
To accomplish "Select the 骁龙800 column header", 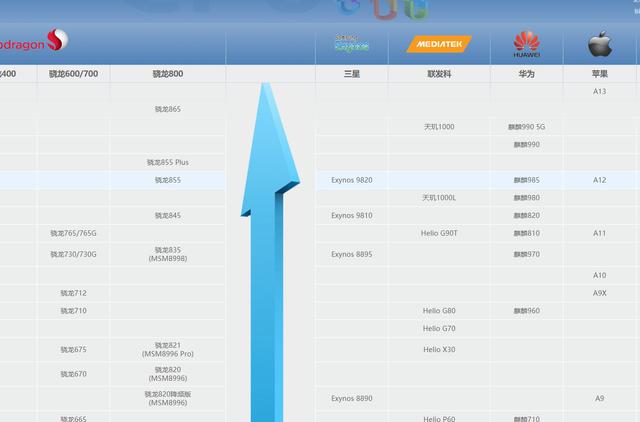I will point(168,74).
